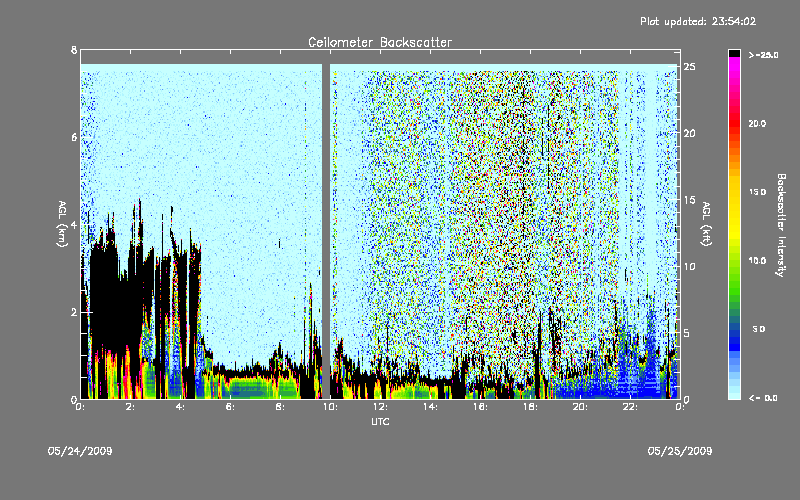Click the 2 tick on the km axis
The width and height of the screenshot is (800, 500).
pos(74,312)
